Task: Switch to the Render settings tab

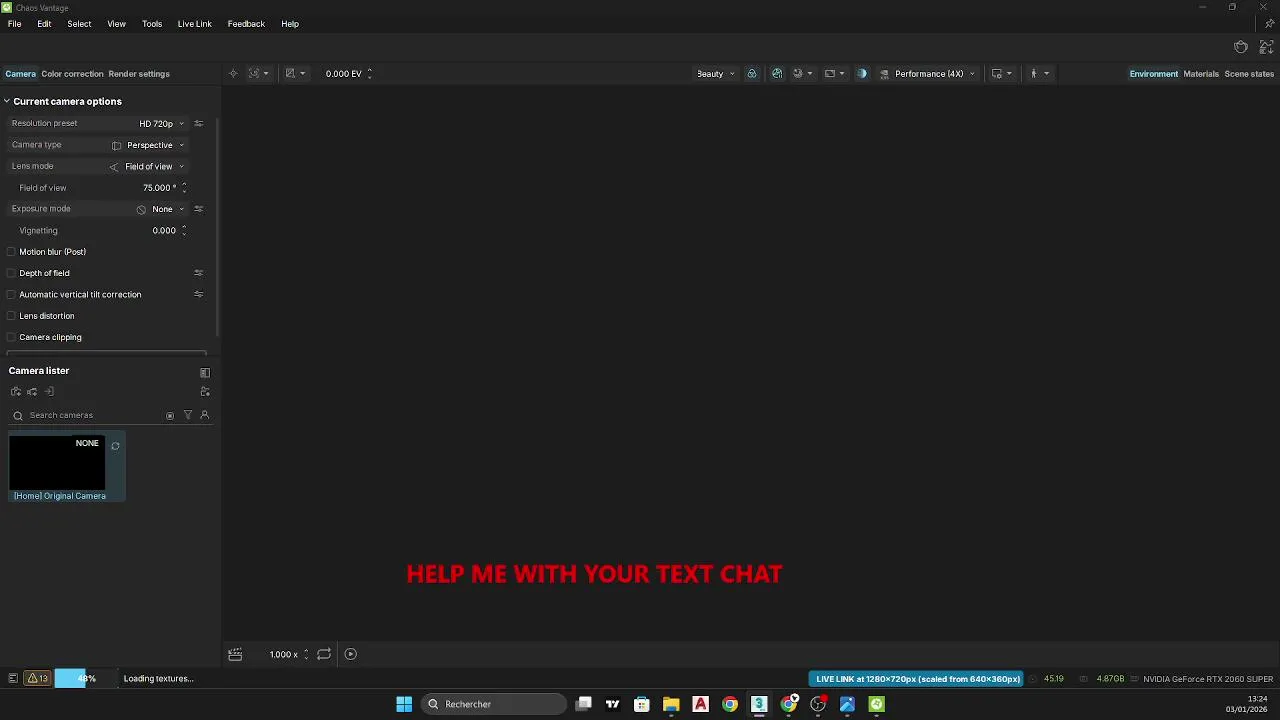Action: point(139,74)
